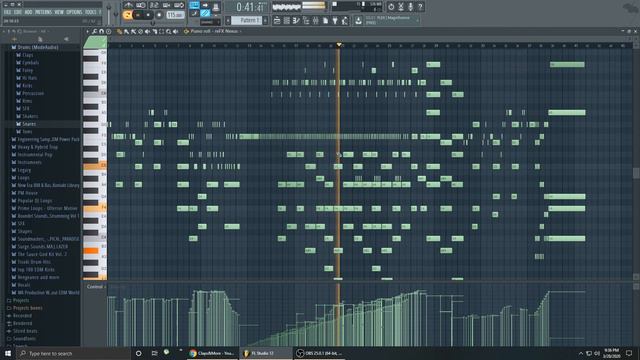Open the FILE menu
640x360 pixels.
pos(7,12)
